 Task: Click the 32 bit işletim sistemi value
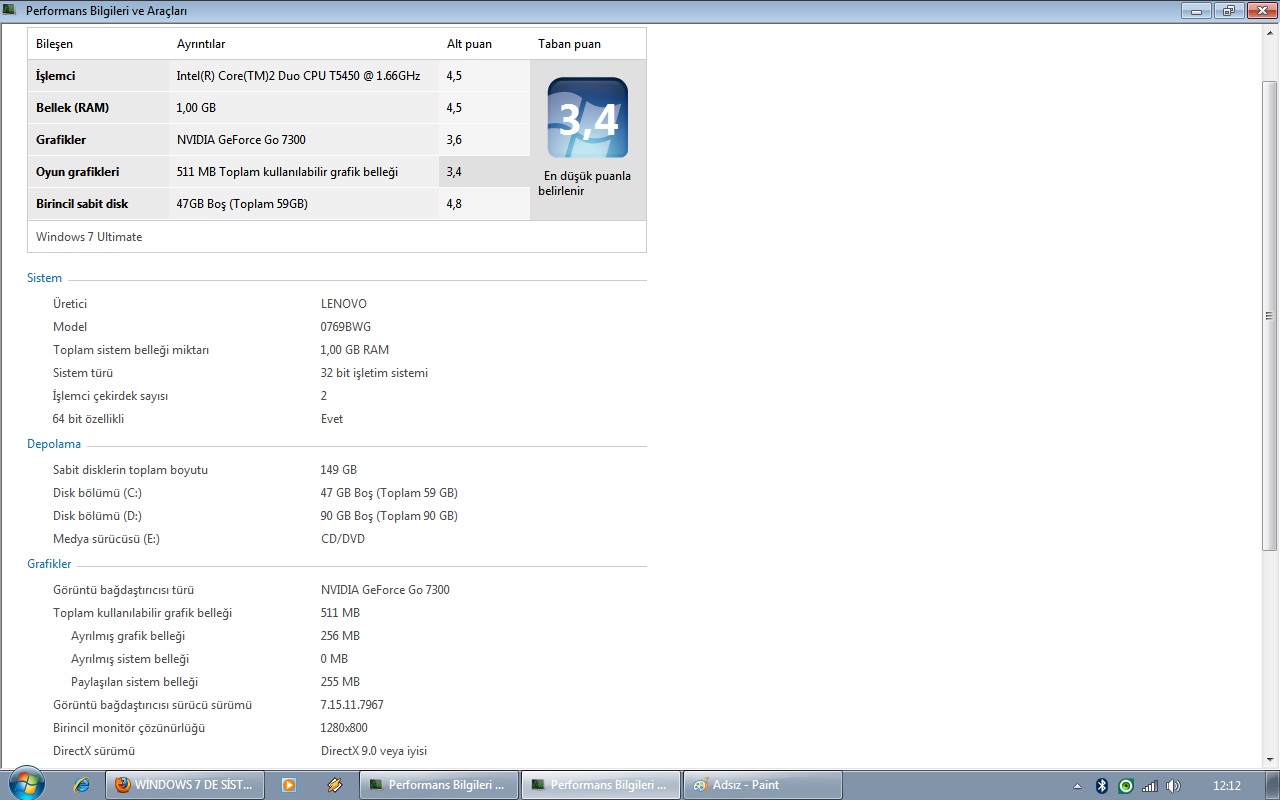coord(374,373)
